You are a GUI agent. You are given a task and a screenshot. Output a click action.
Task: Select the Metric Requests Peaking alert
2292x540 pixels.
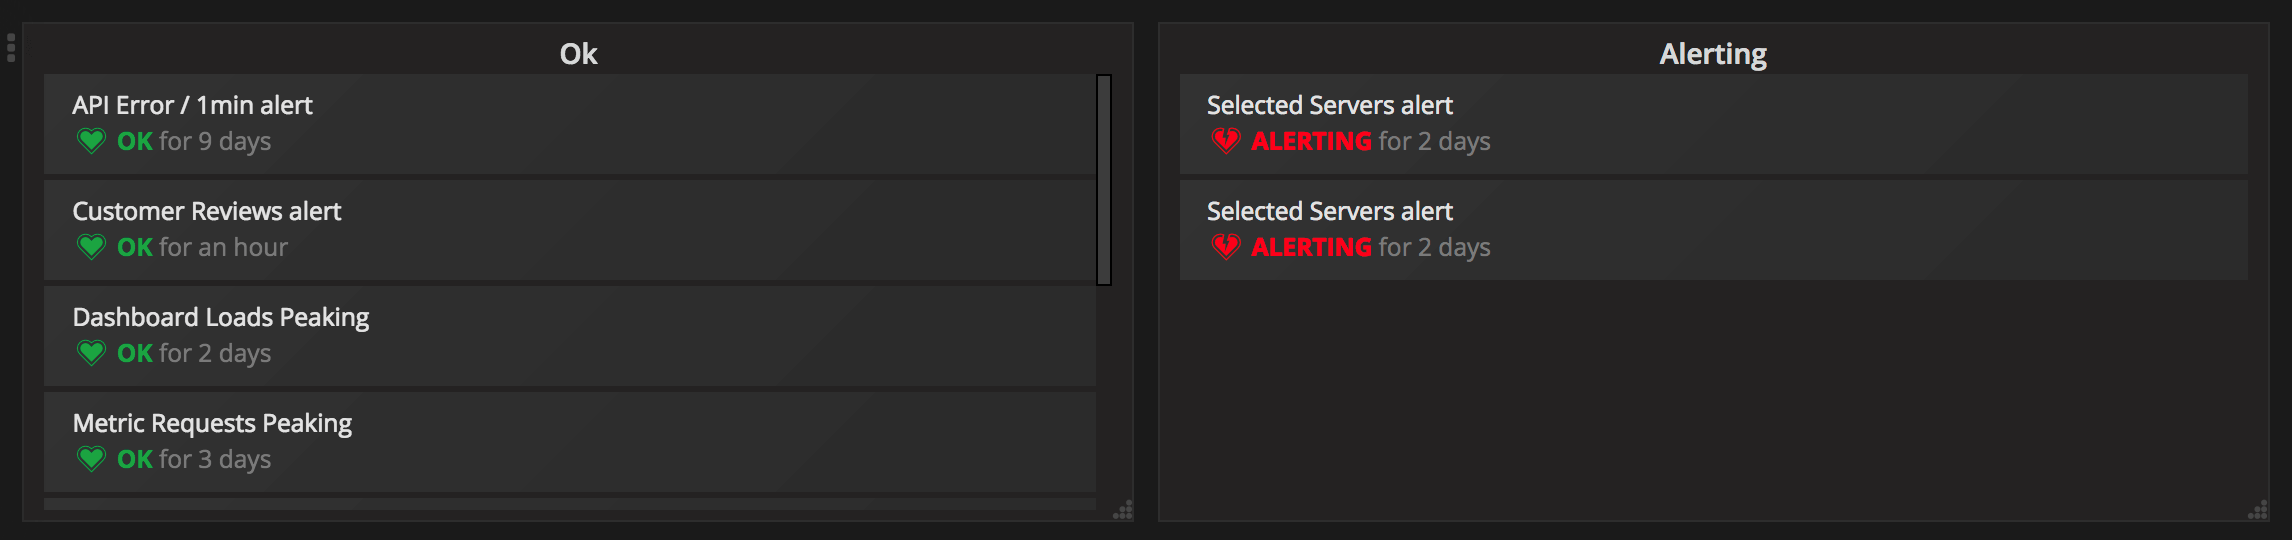click(212, 423)
